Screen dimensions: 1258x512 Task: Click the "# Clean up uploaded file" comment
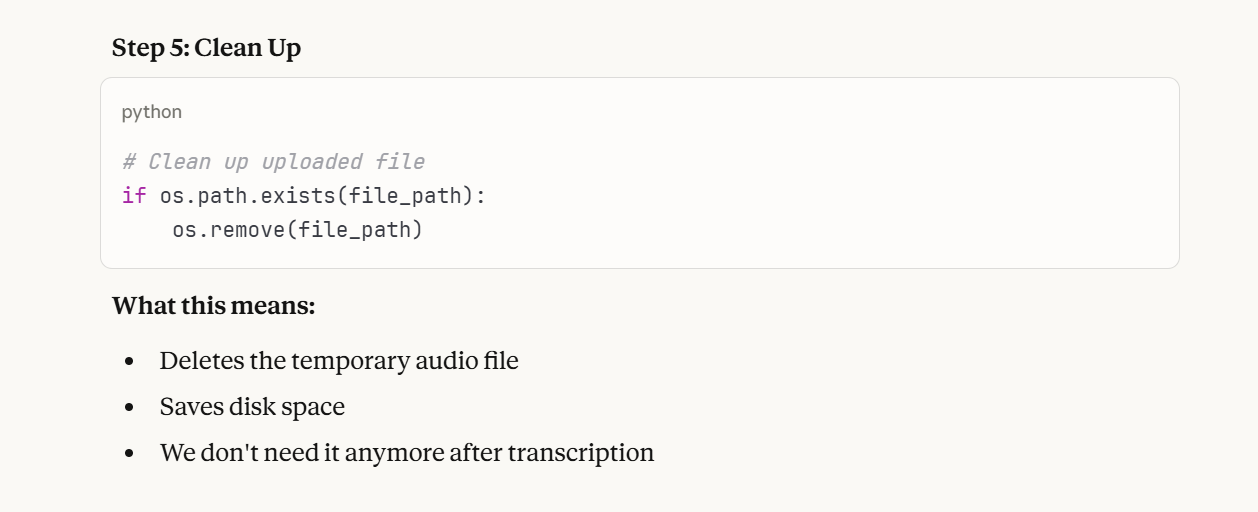273,162
